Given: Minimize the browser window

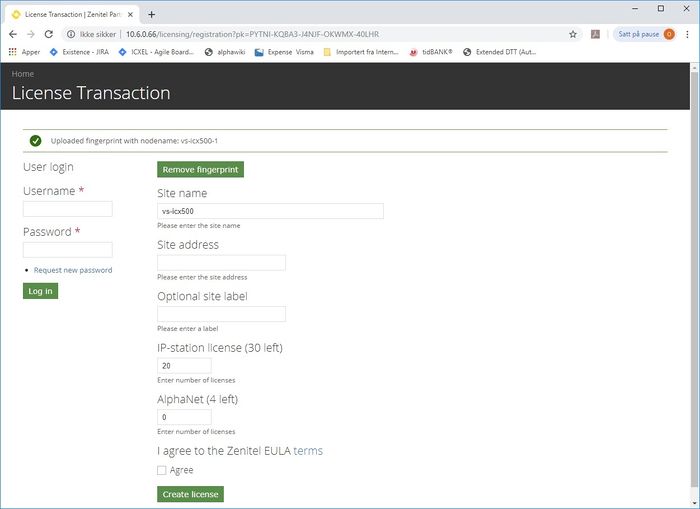Looking at the screenshot, I should tap(635, 8).
